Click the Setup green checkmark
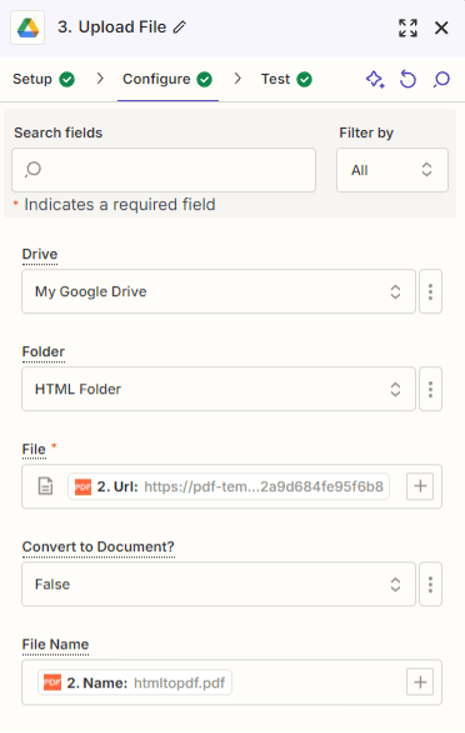Image resolution: width=465 pixels, height=733 pixels. pyautogui.click(x=67, y=79)
